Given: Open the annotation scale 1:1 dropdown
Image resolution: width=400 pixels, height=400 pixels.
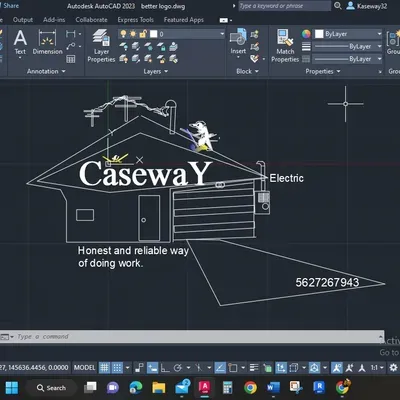Looking at the screenshot, I should pyautogui.click(x=377, y=368).
